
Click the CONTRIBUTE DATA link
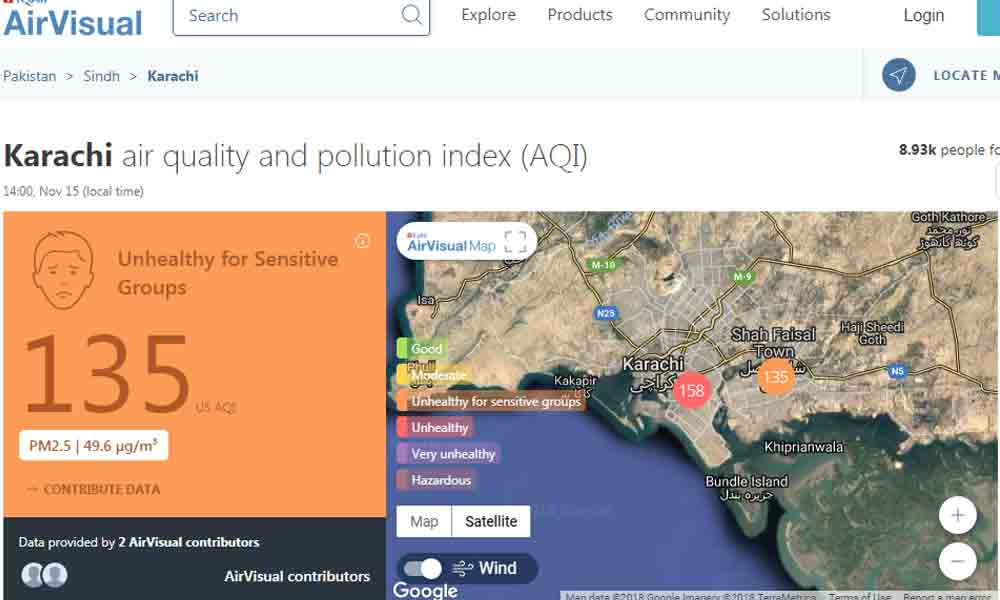94,489
